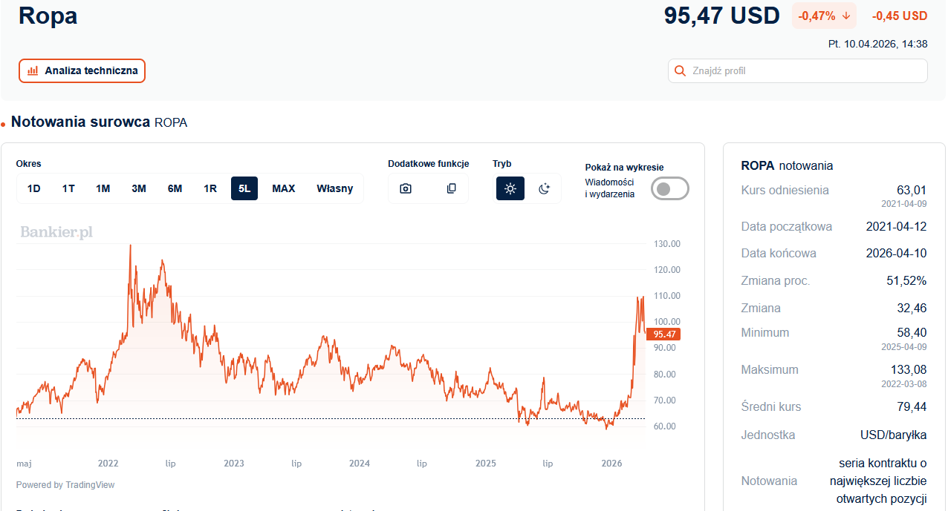Click the 2022 label on time axis
Image resolution: width=948 pixels, height=511 pixels.
(108, 464)
